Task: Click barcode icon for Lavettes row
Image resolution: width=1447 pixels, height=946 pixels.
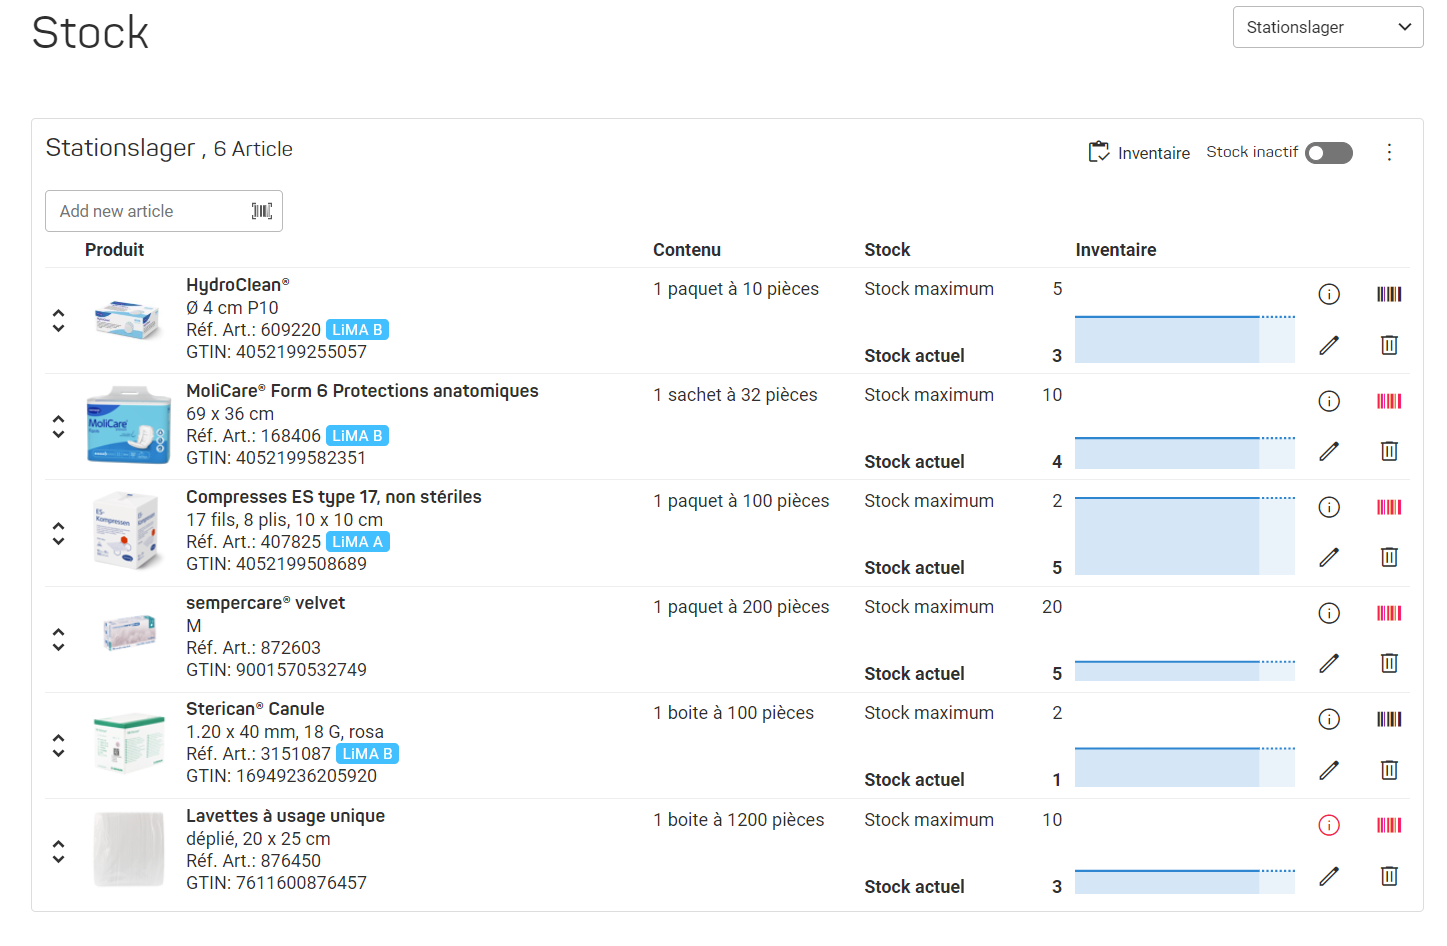Action: (1389, 825)
